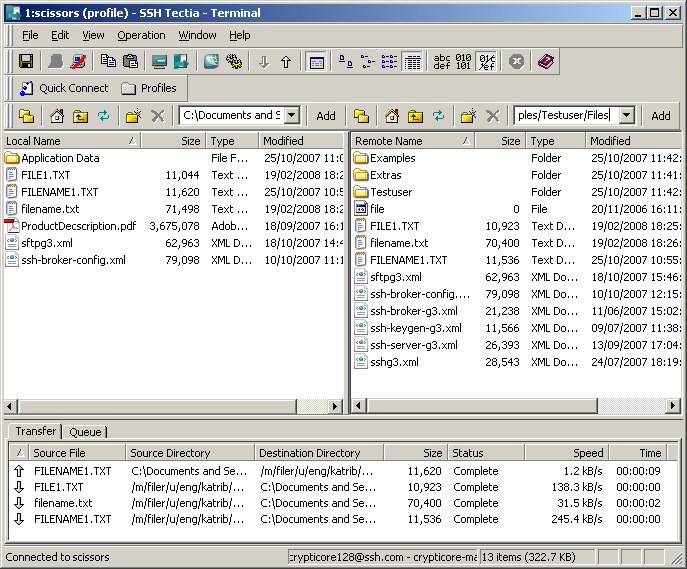Click in the local path input field
687x569 pixels.
232,116
